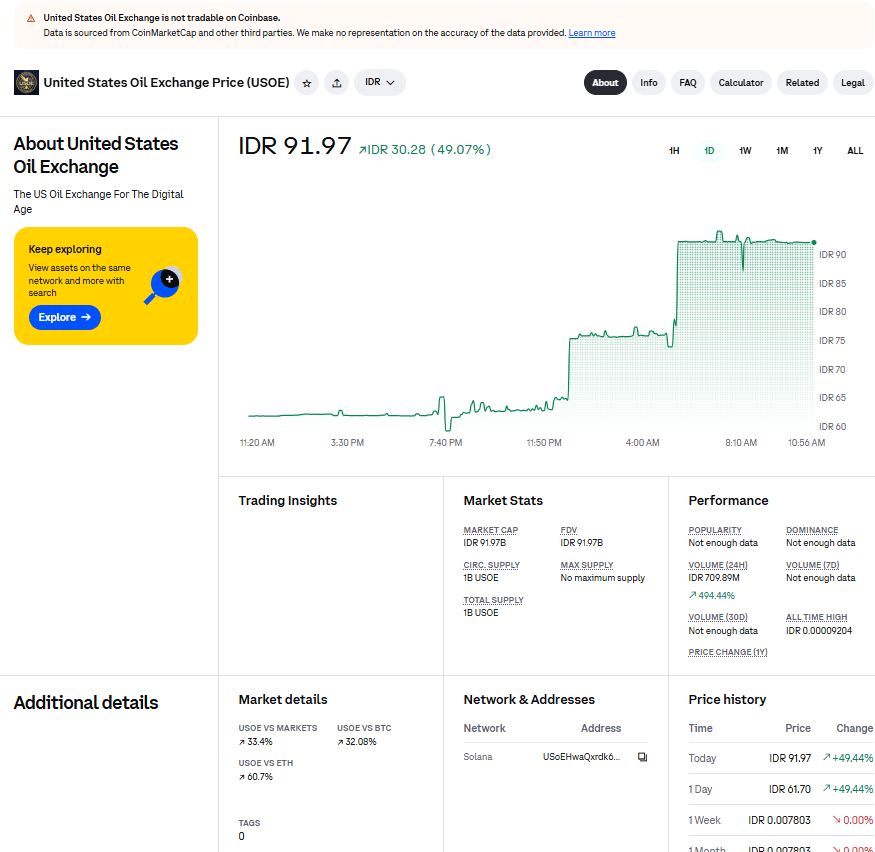Go to the Calculator tab
The height and width of the screenshot is (852, 875).
click(741, 83)
